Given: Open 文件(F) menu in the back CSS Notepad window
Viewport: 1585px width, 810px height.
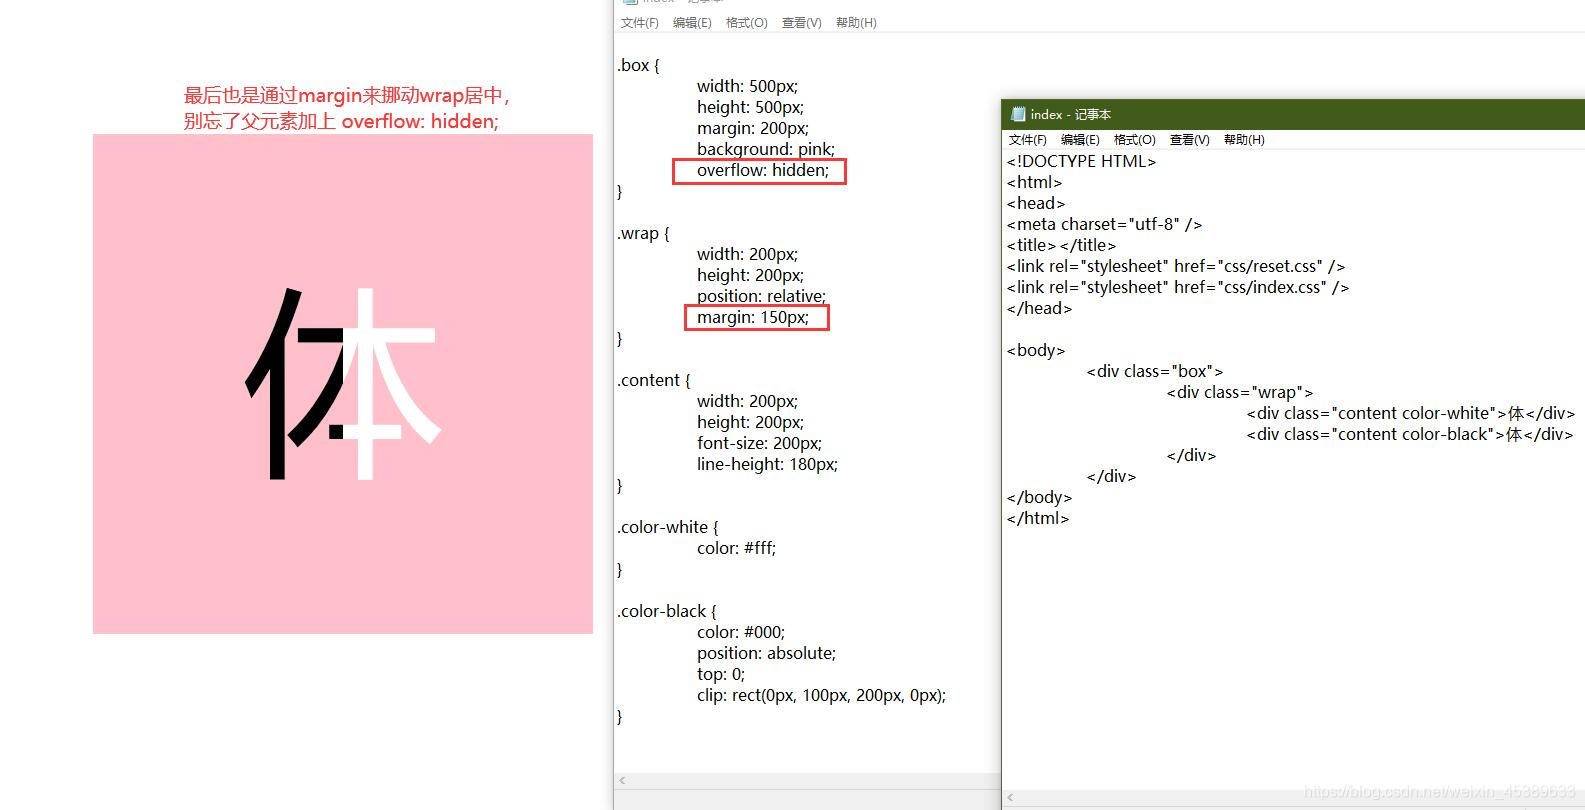Looking at the screenshot, I should tap(640, 23).
